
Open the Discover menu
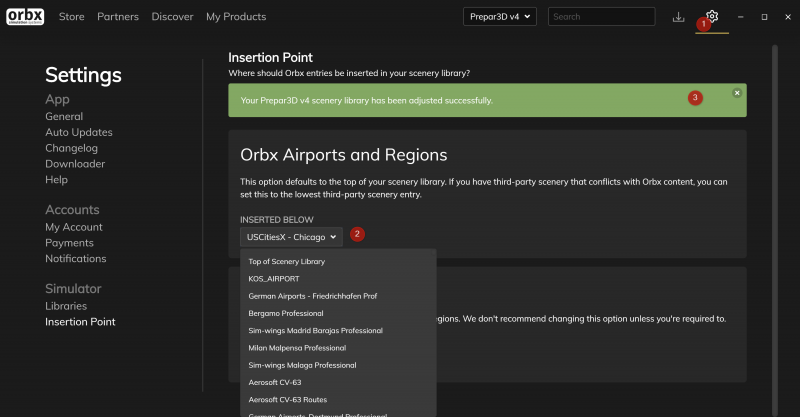[172, 16]
